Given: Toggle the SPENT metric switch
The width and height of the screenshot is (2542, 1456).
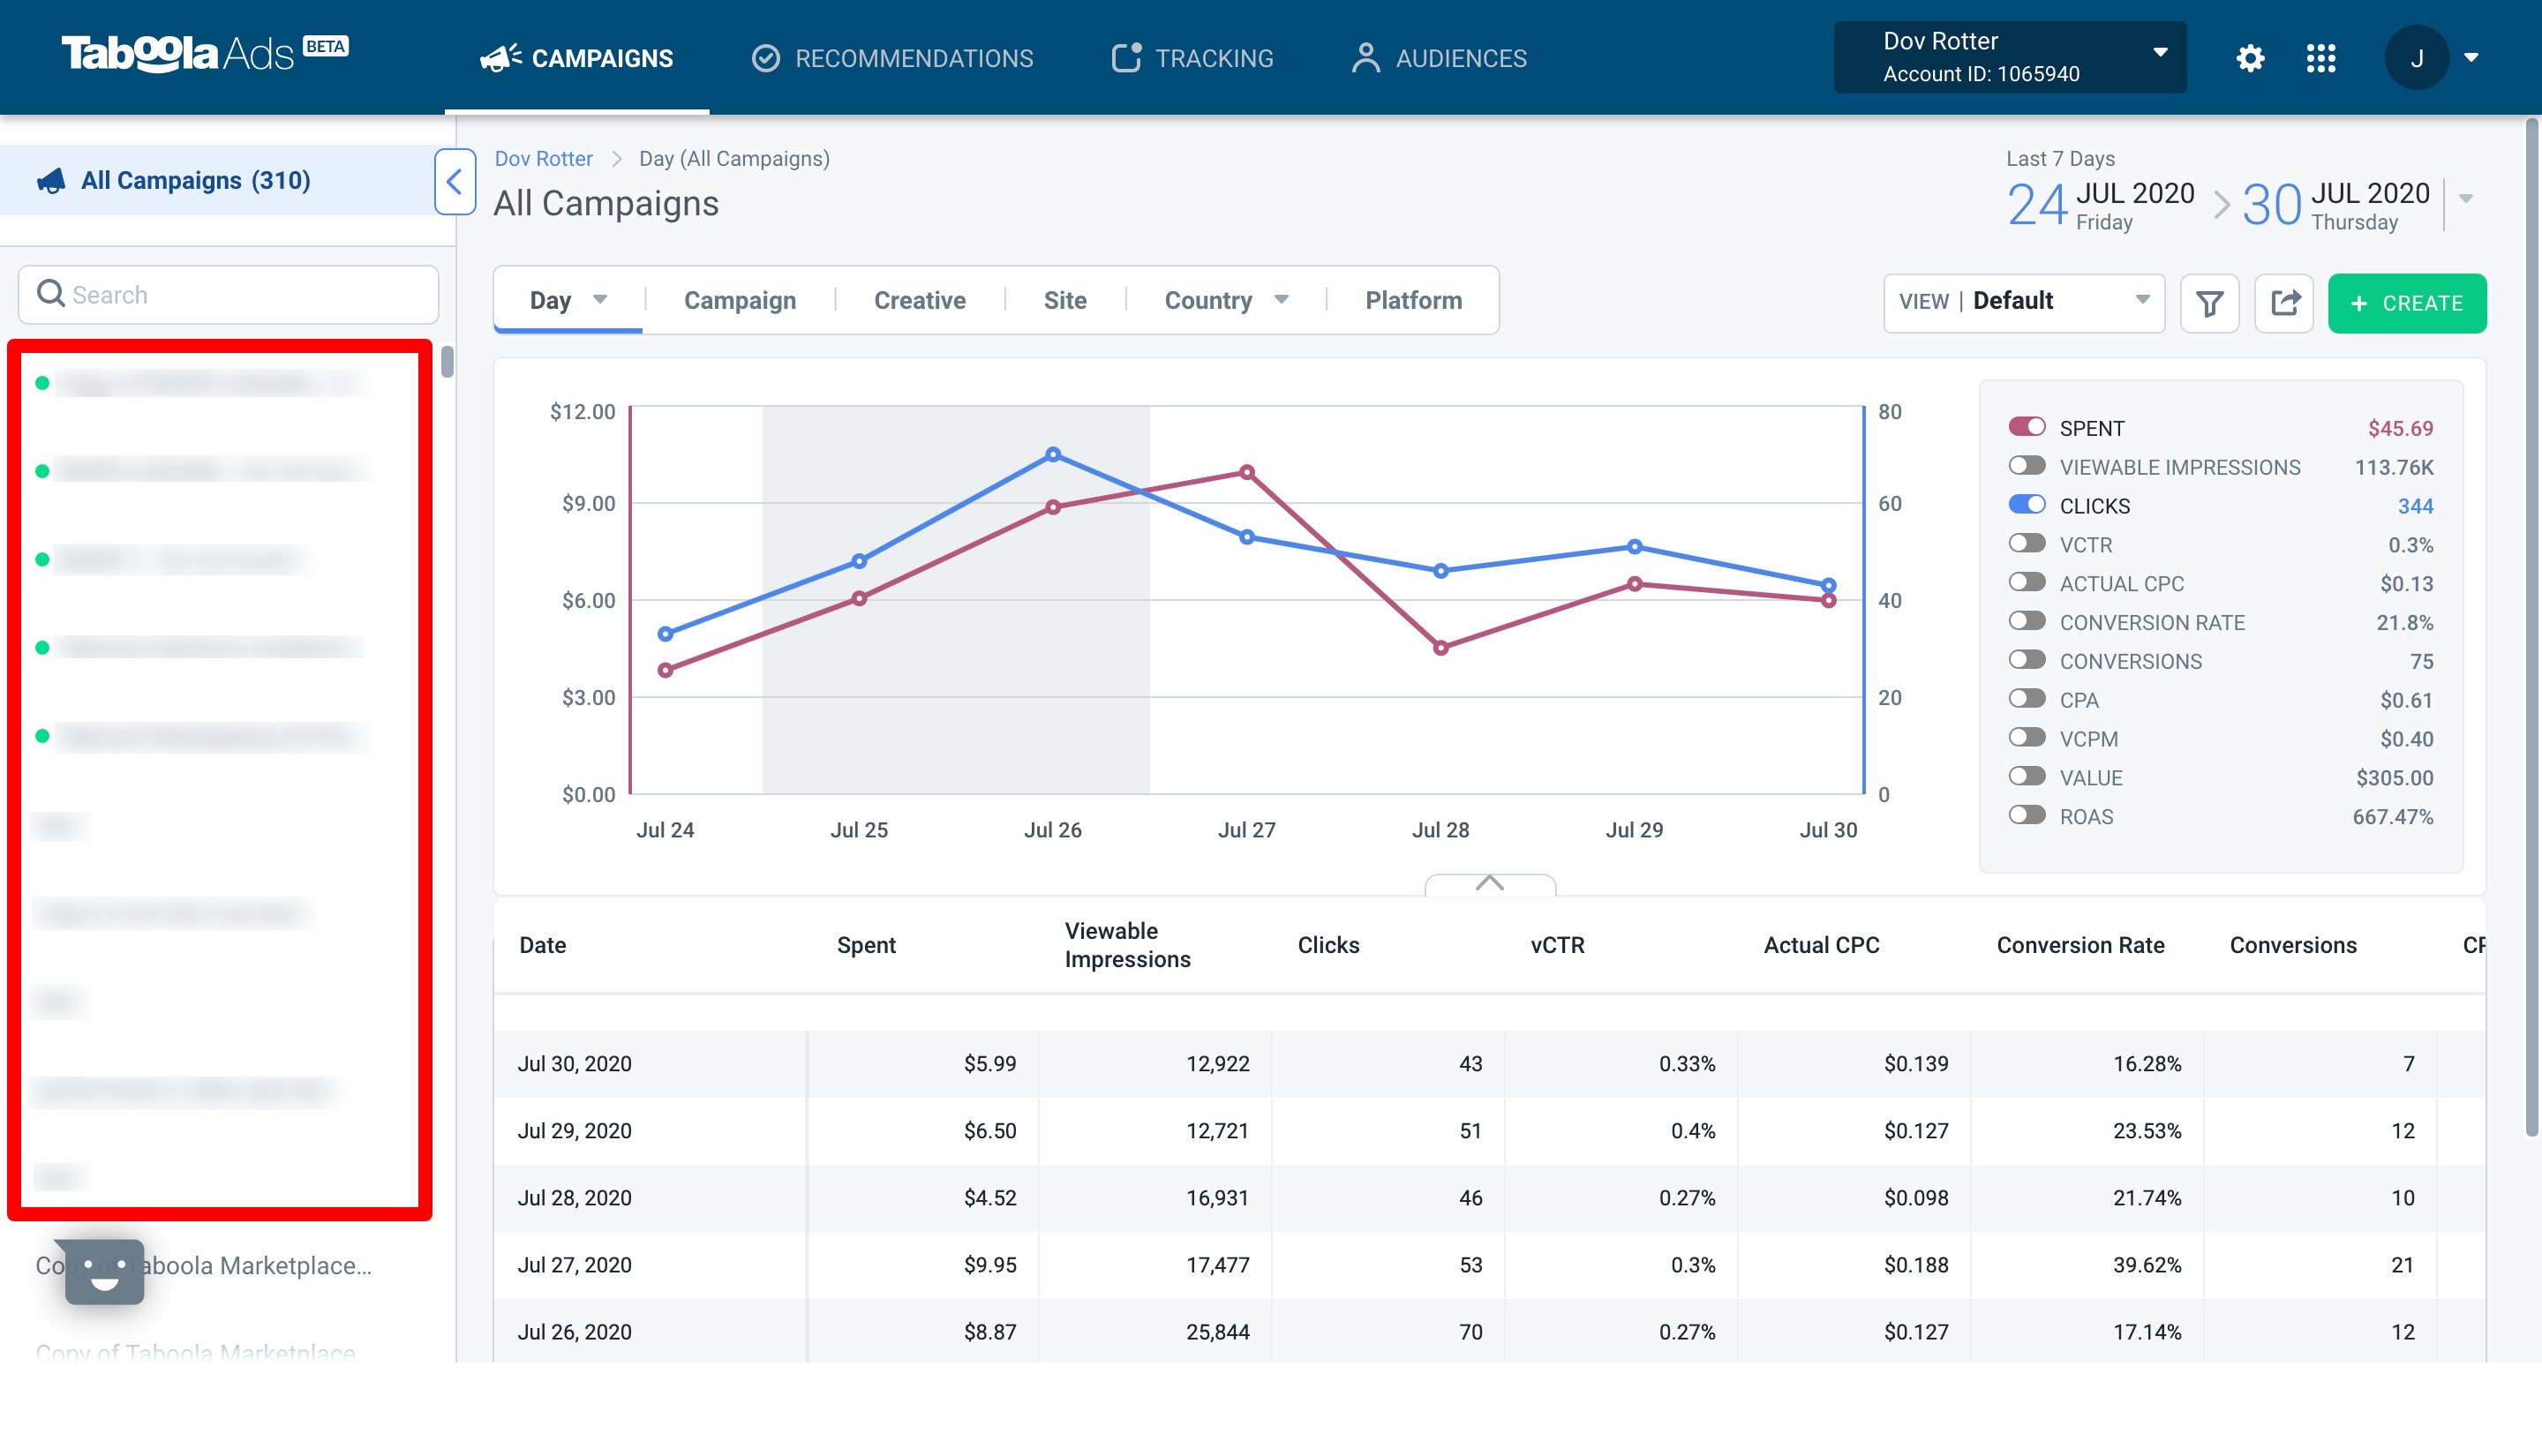Looking at the screenshot, I should pyautogui.click(x=2027, y=427).
